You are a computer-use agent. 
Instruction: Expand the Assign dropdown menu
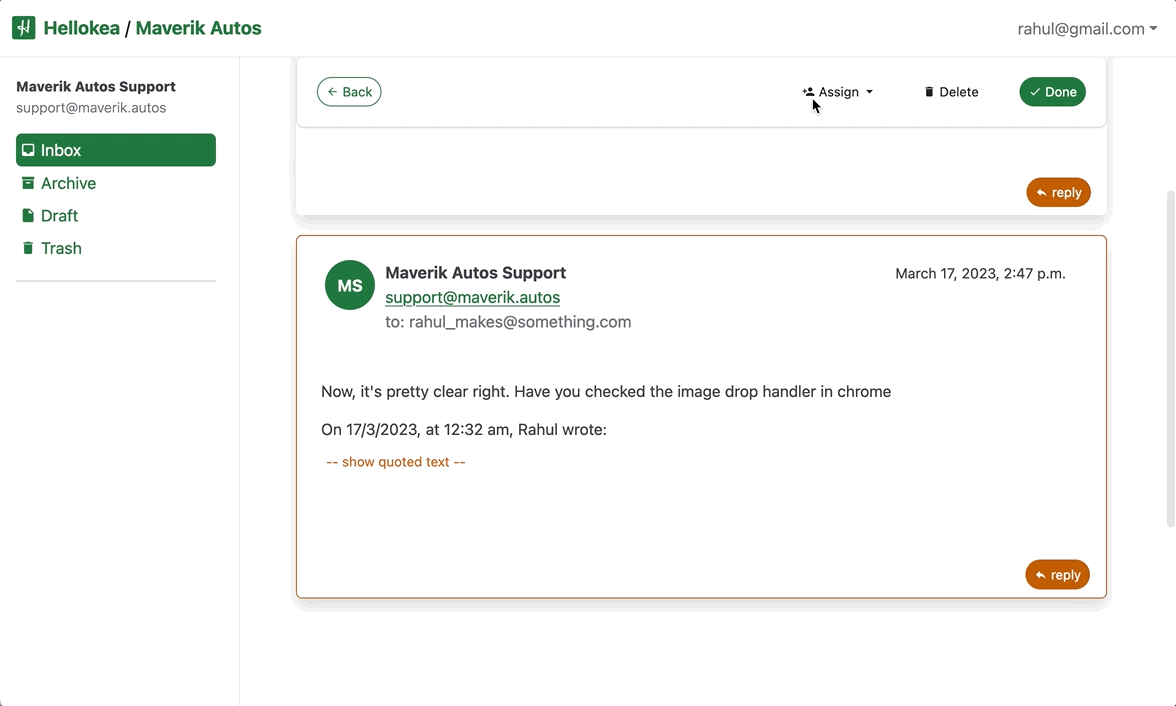coord(869,91)
